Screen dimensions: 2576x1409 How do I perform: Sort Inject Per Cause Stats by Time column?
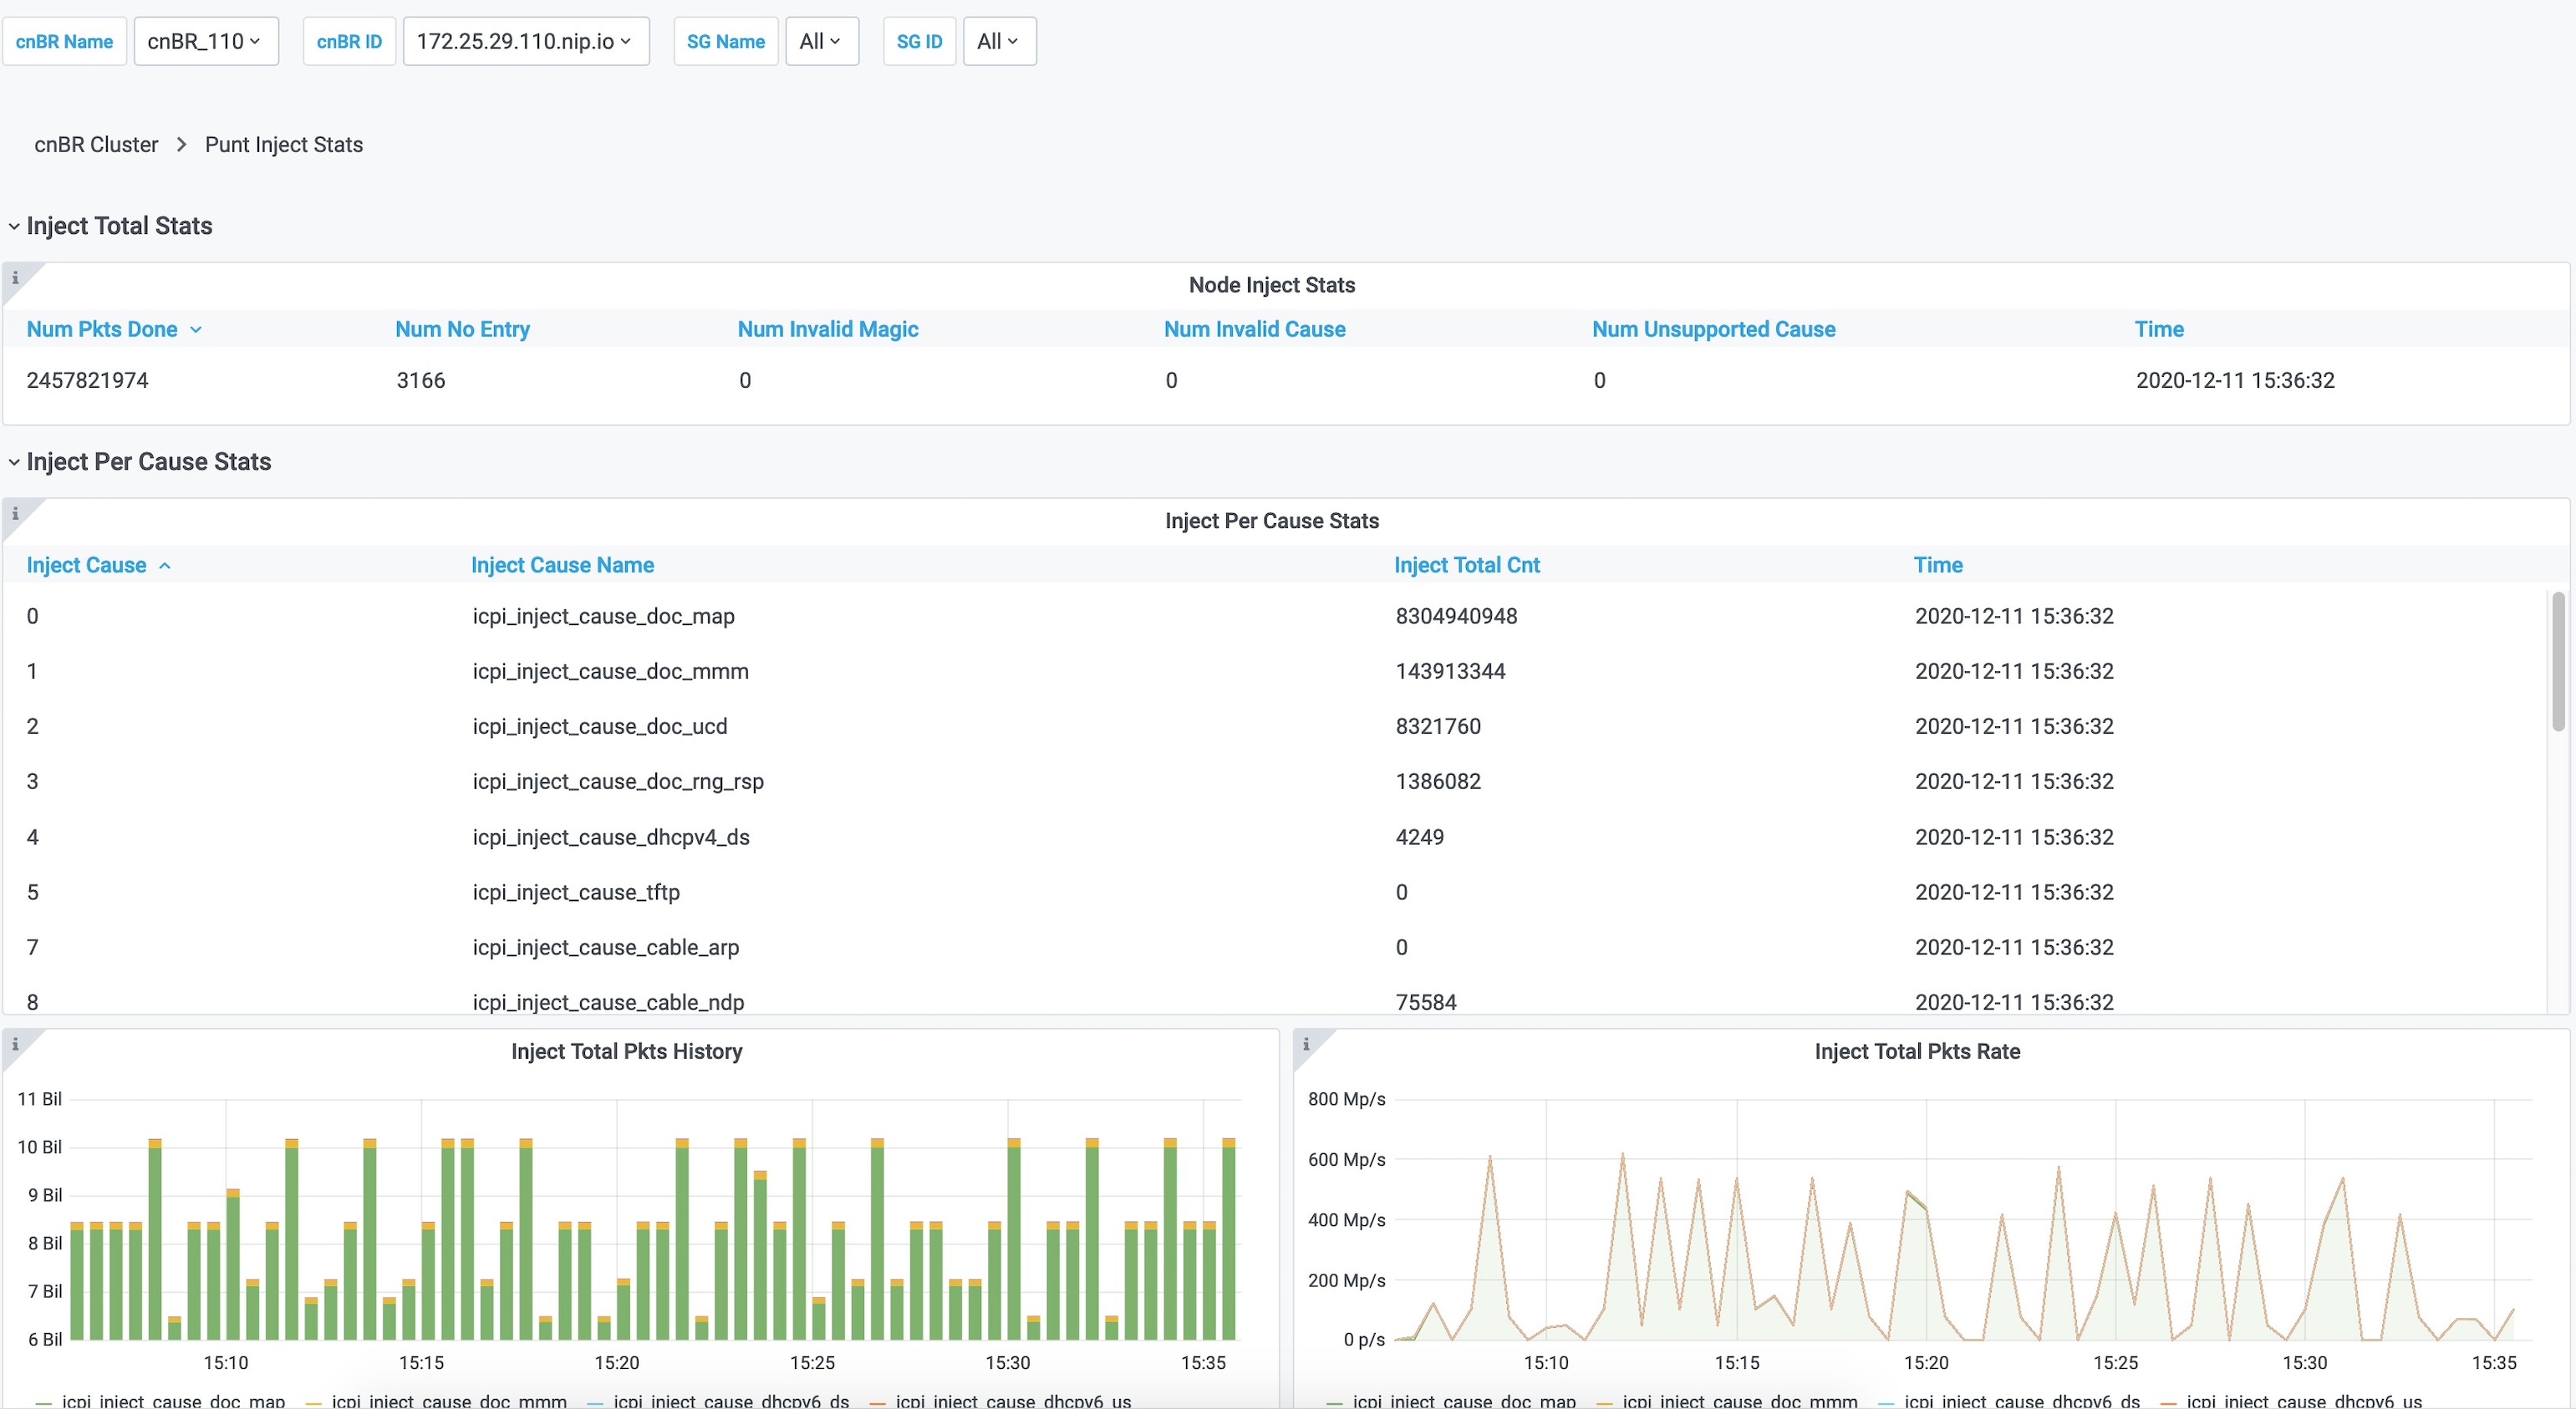tap(1938, 565)
